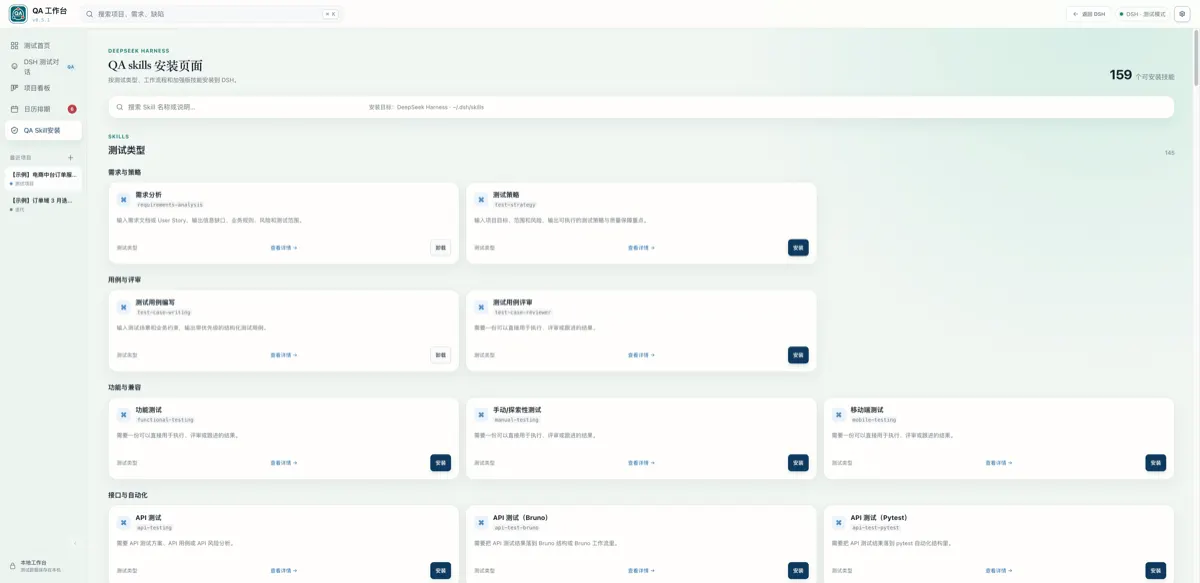Click the requirements-analysis slug label

[x=170, y=205]
